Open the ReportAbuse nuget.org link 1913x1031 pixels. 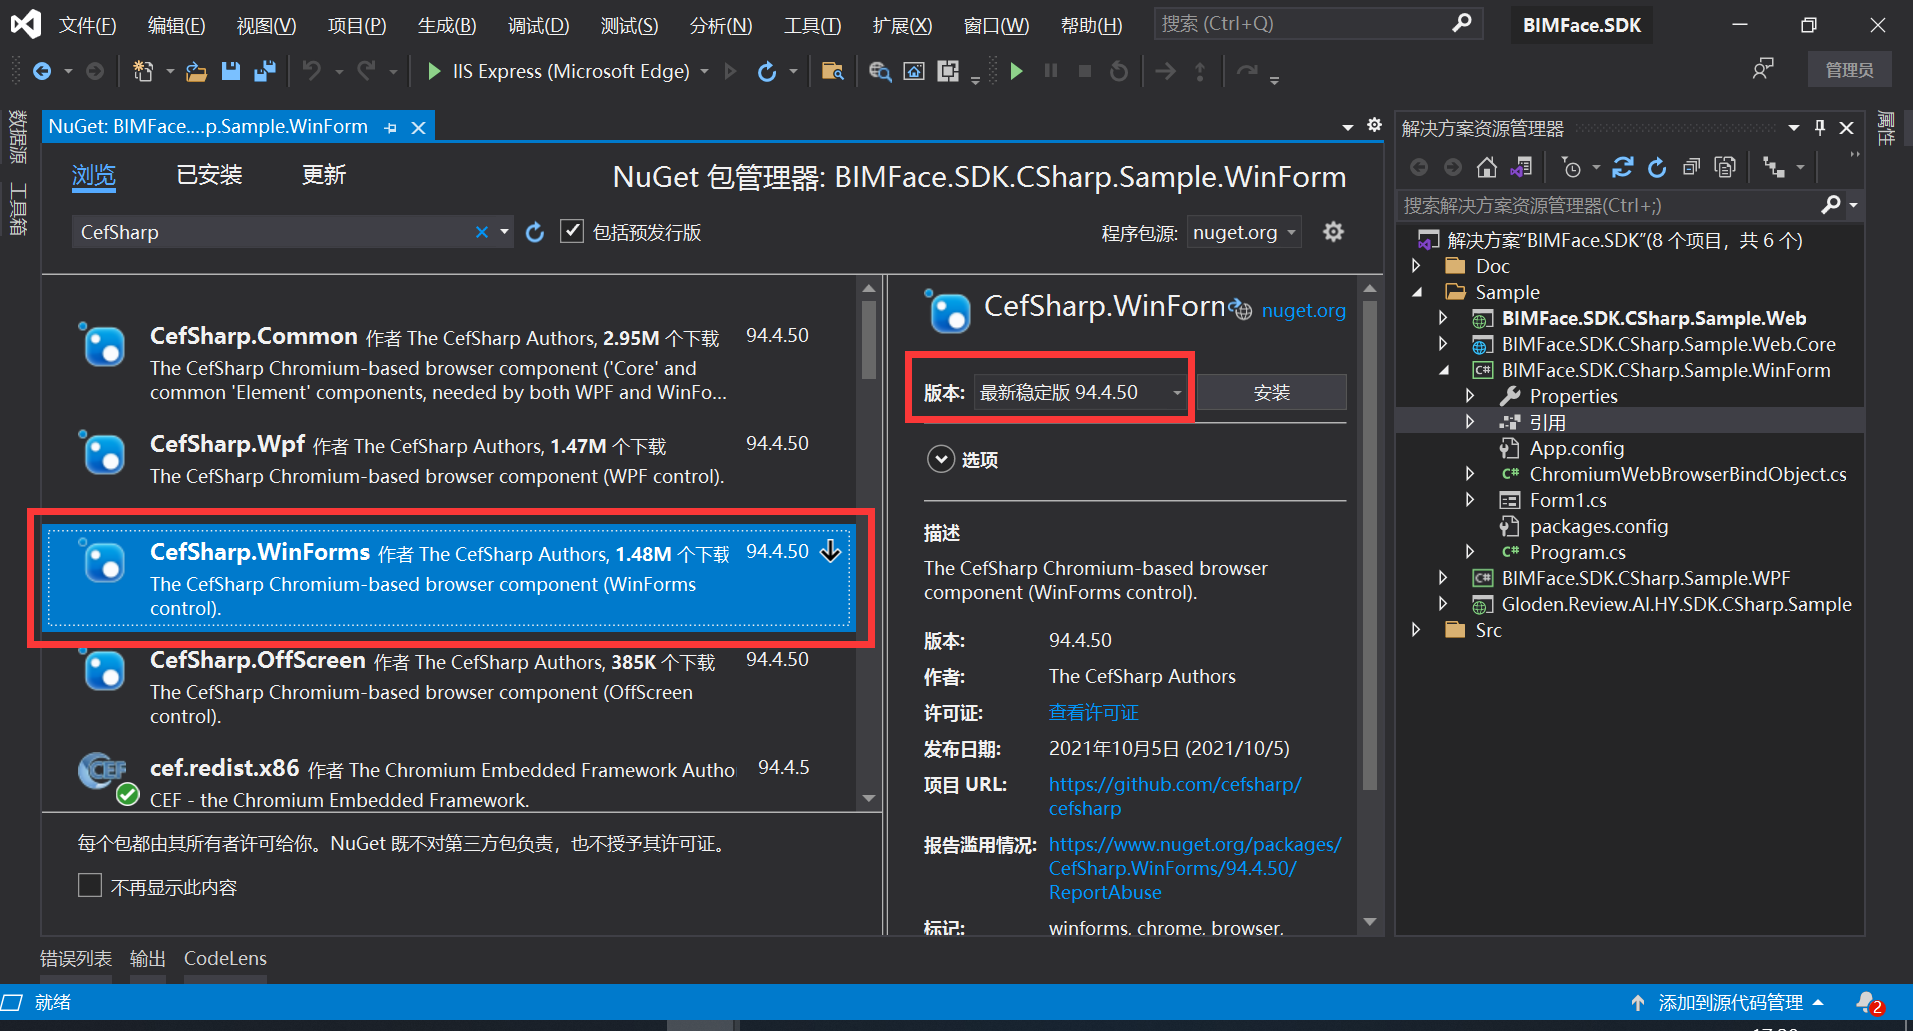click(1195, 868)
